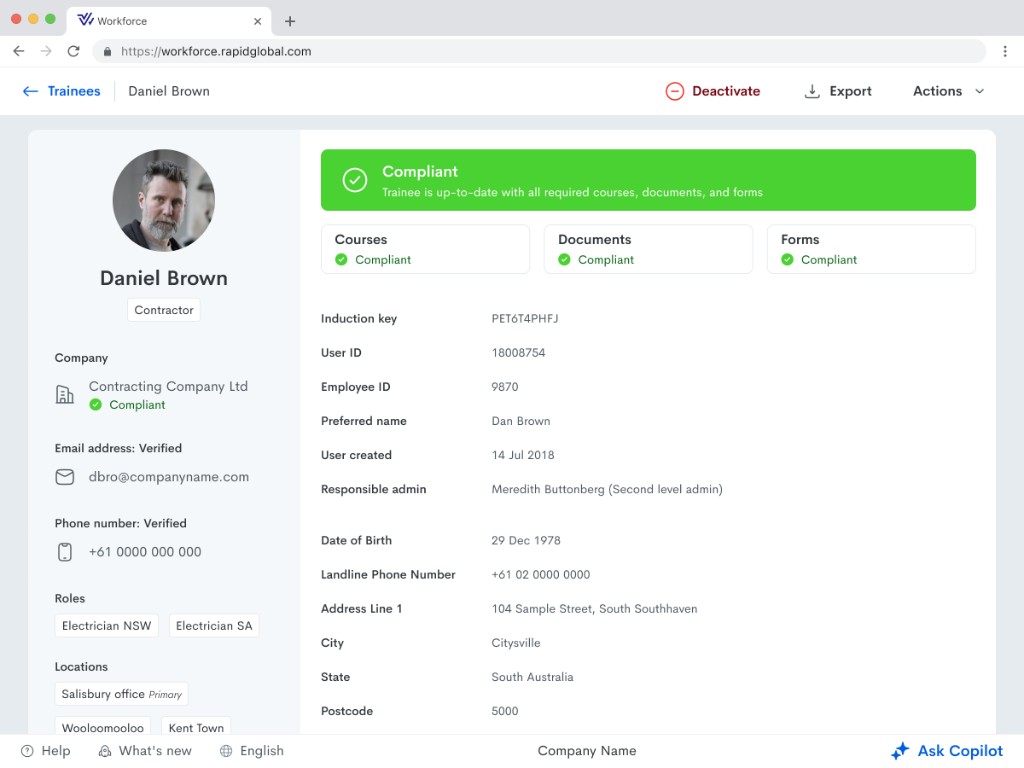Select email dbro@companyname.com
The image size is (1024, 768).
pyautogui.click(x=168, y=477)
